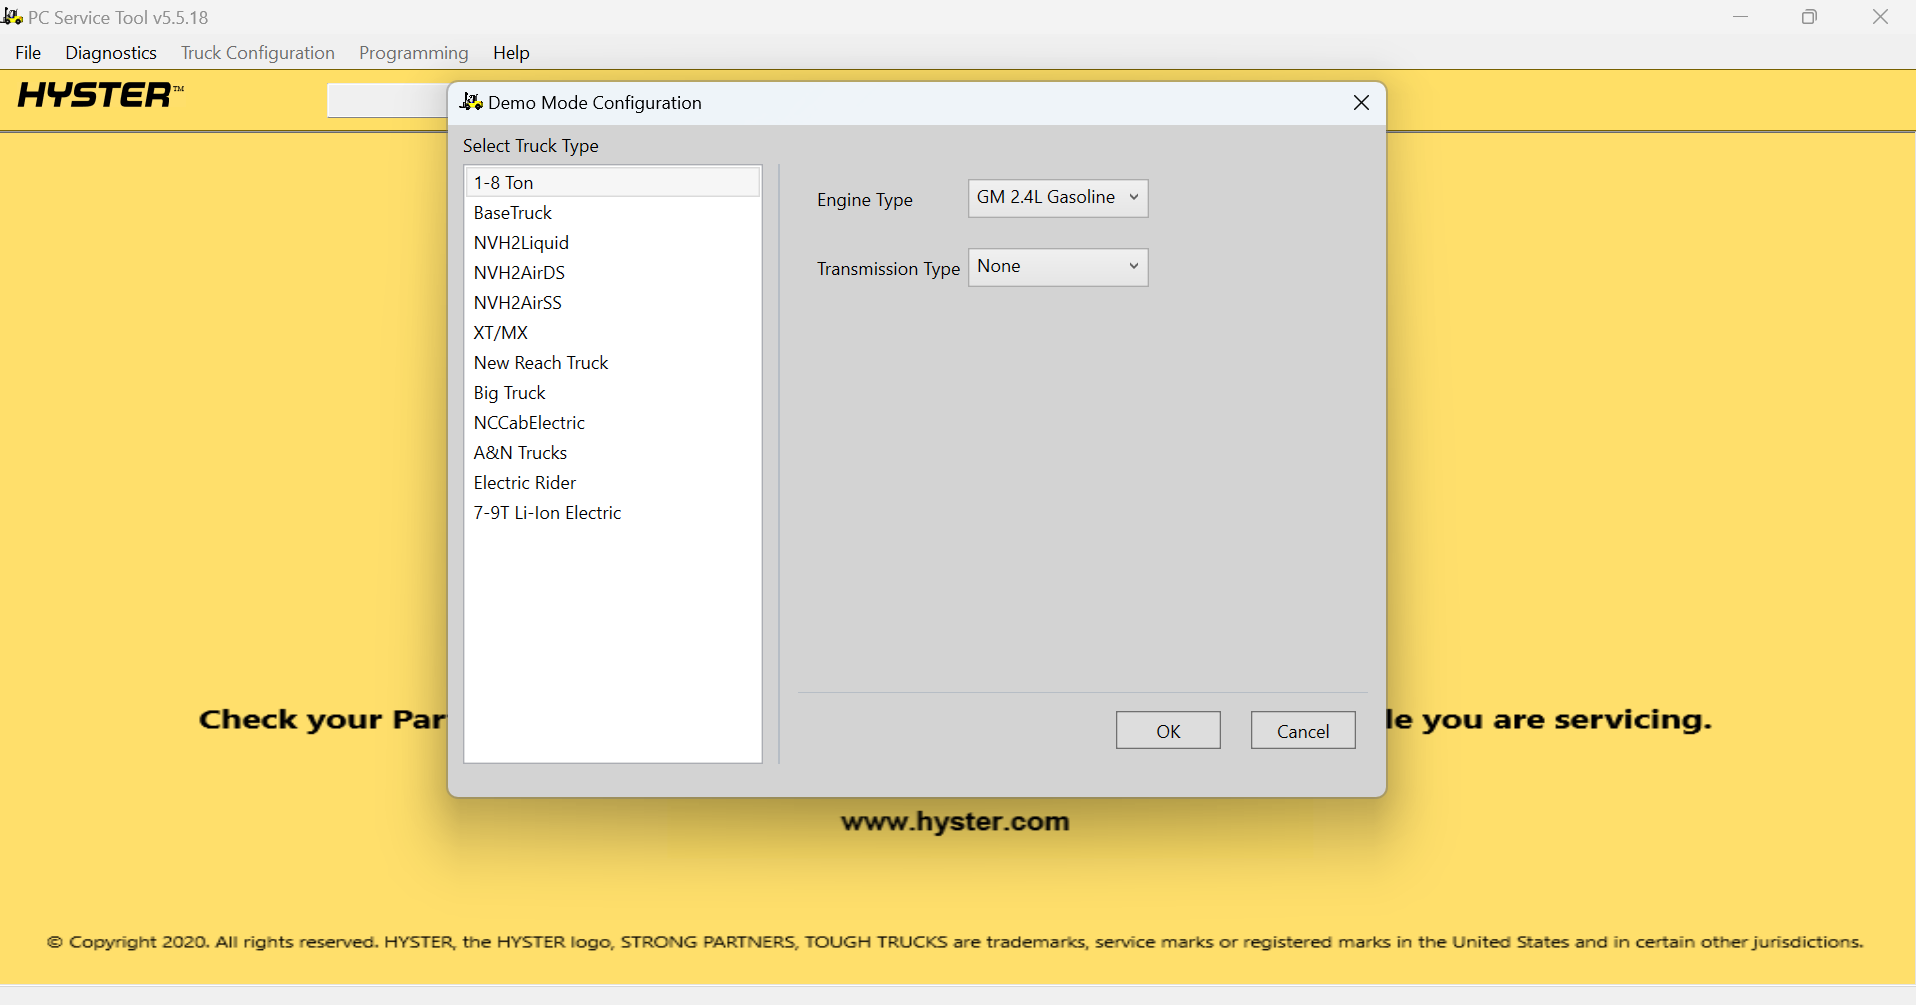Cancel the Demo Mode Configuration dialog
The height and width of the screenshot is (1005, 1916).
tap(1303, 730)
